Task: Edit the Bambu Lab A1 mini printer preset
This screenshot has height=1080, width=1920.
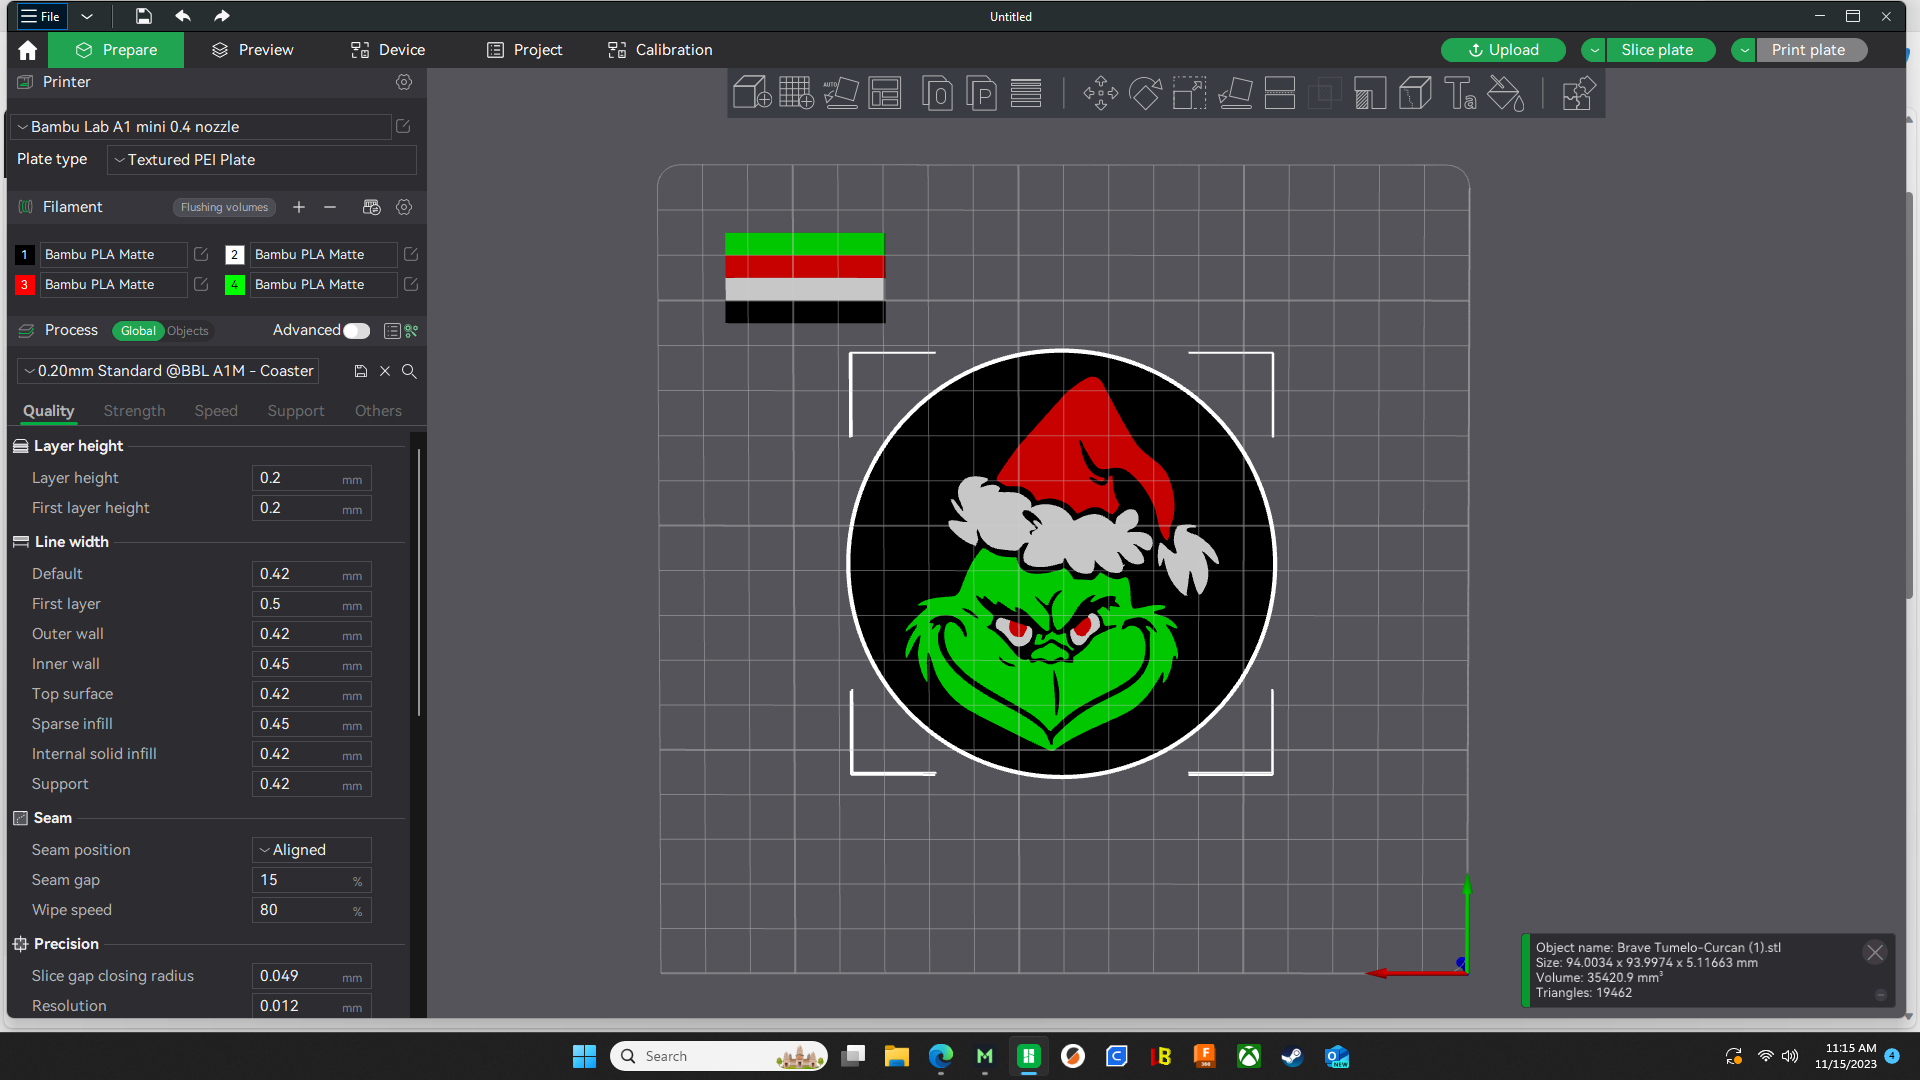Action: [403, 127]
